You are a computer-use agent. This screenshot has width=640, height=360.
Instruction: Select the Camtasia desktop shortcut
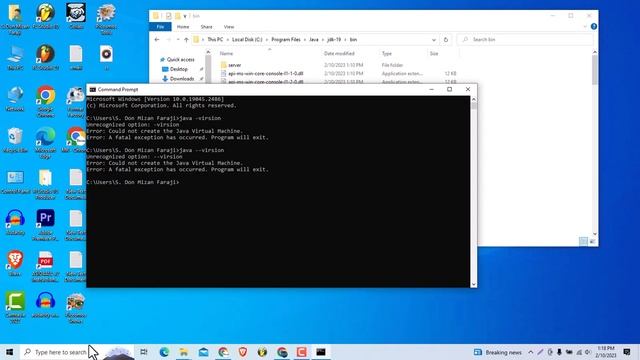15,307
